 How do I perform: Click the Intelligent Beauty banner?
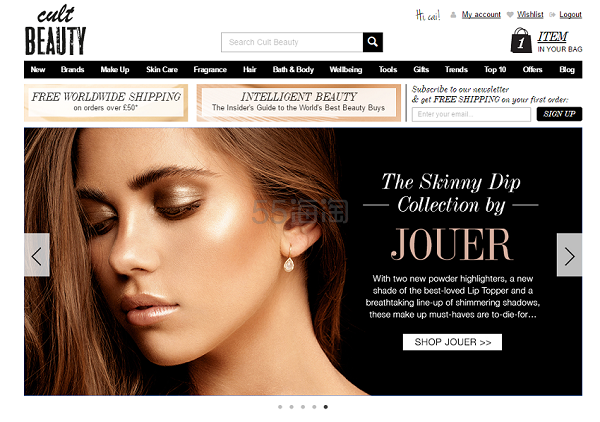[x=298, y=103]
